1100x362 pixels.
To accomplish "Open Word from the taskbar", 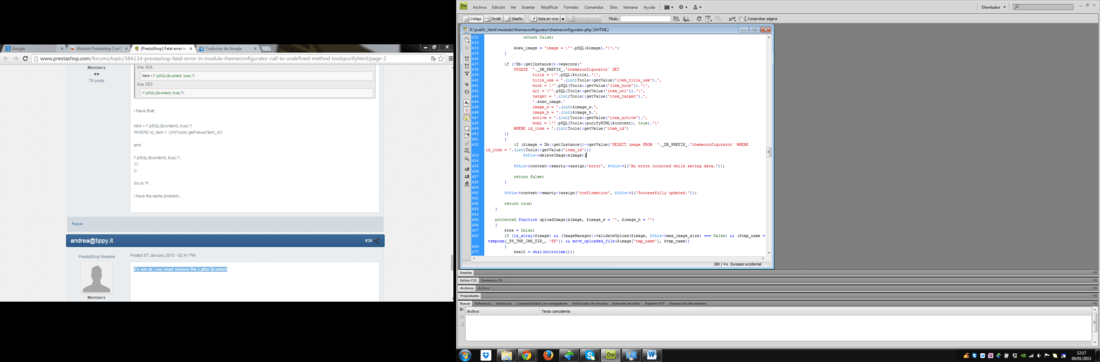I will 652,355.
